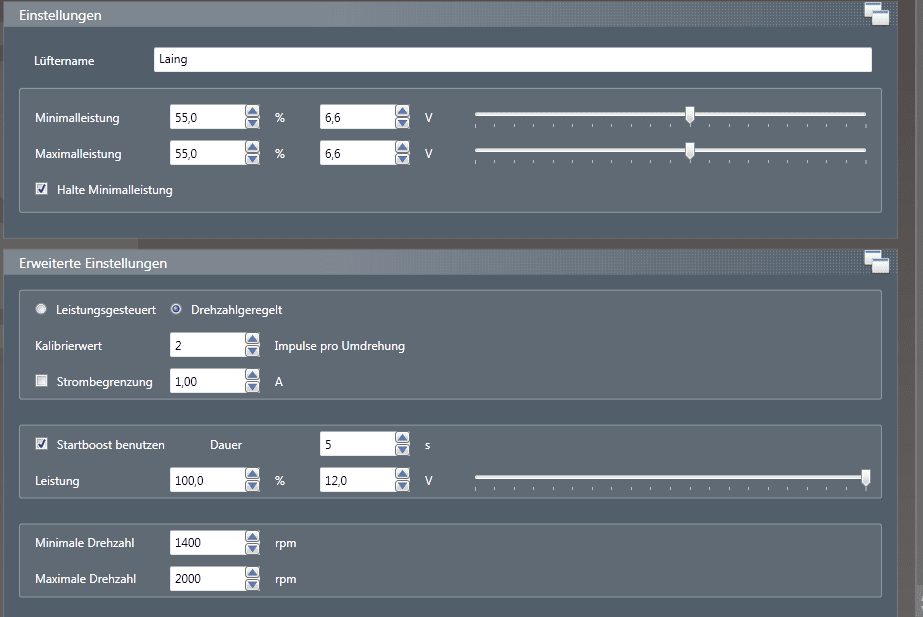The image size is (923, 617).
Task: Click the Maximalleistung slider handle
Action: (x=690, y=151)
